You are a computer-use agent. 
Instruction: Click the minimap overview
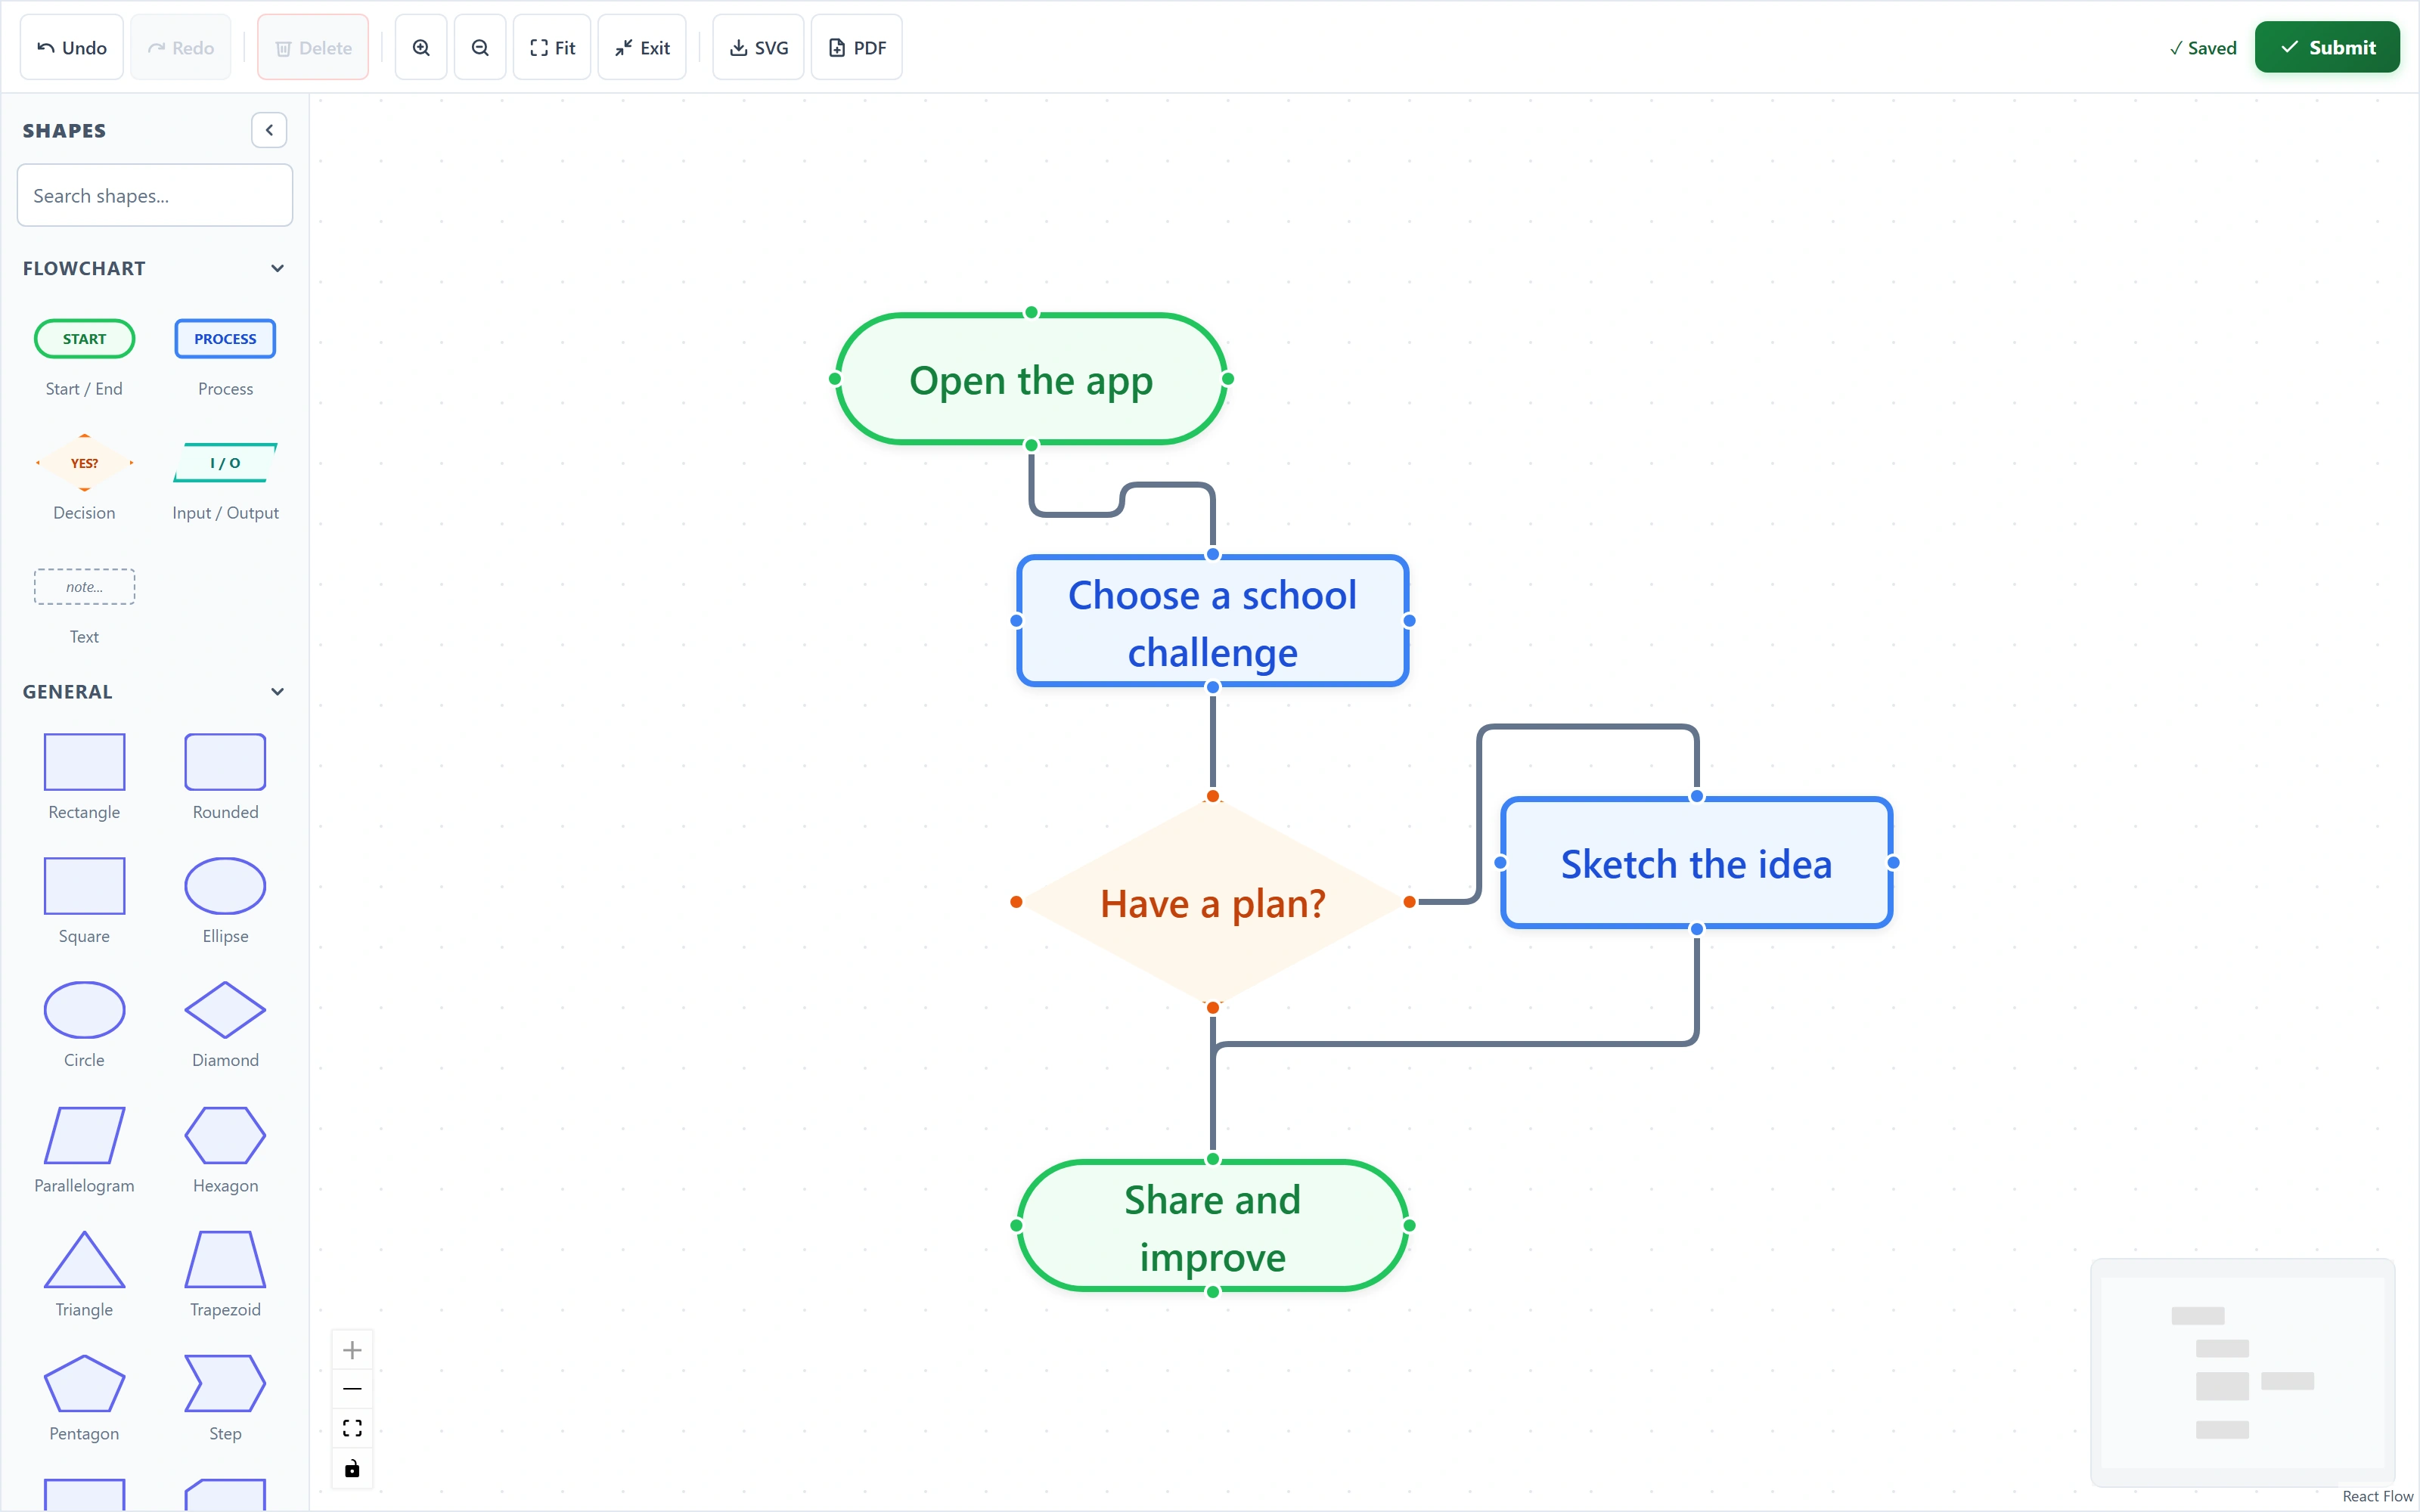click(2242, 1372)
